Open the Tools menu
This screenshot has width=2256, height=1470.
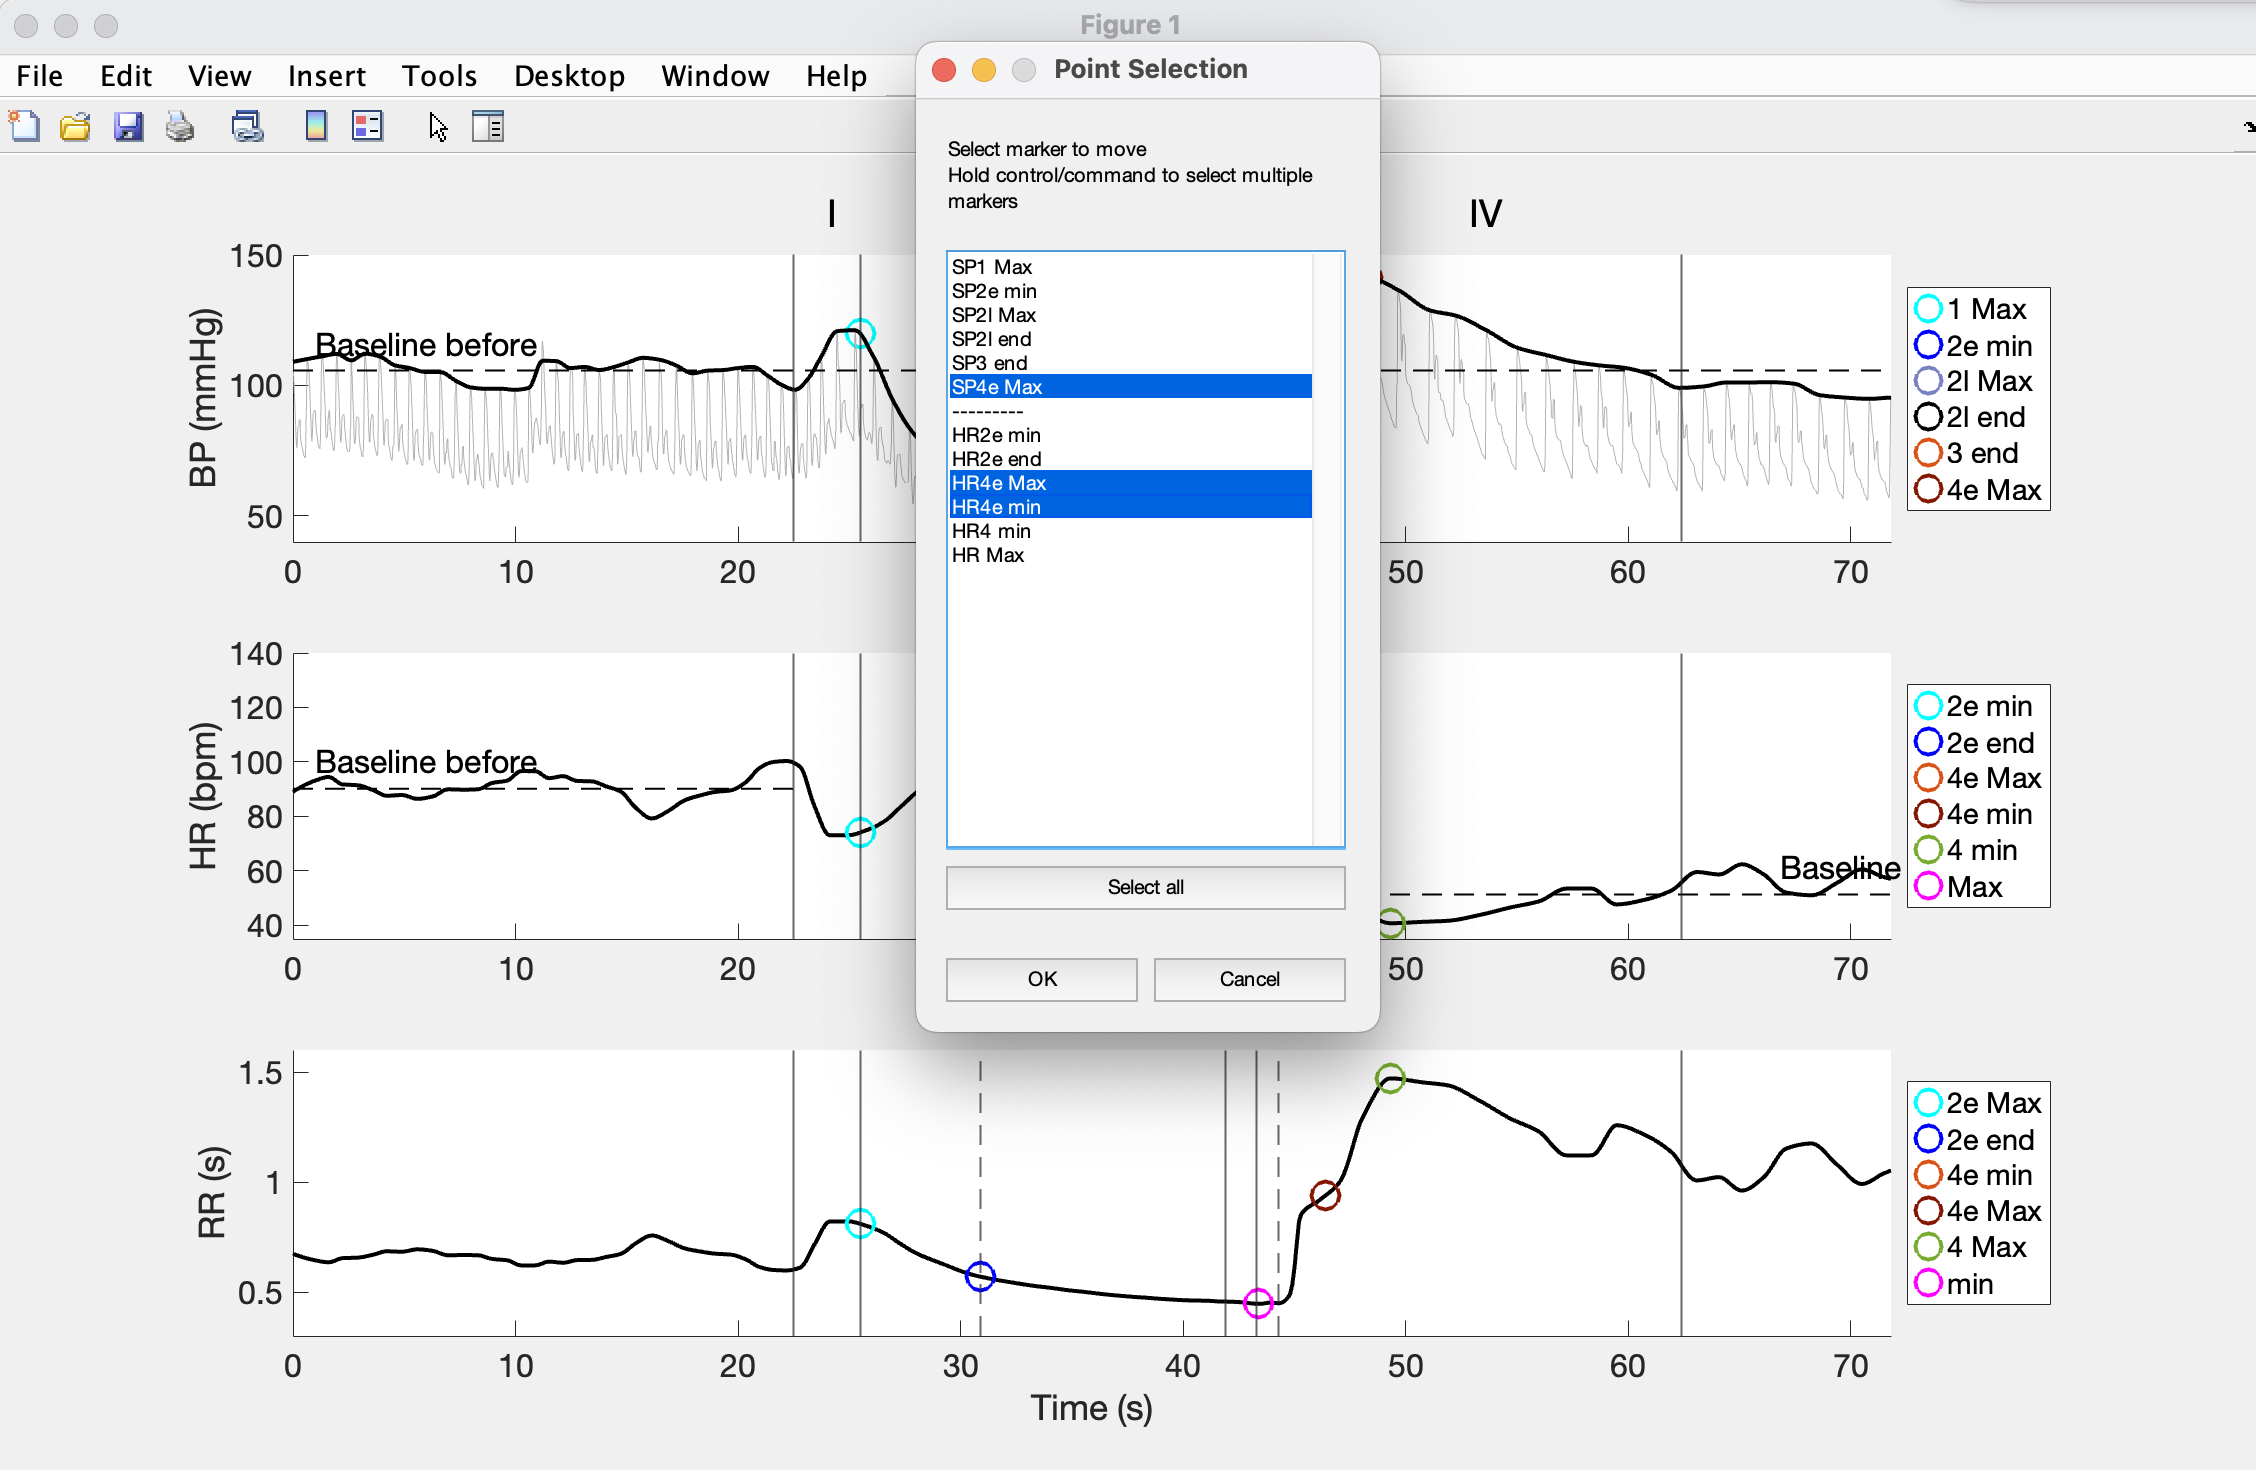439,76
